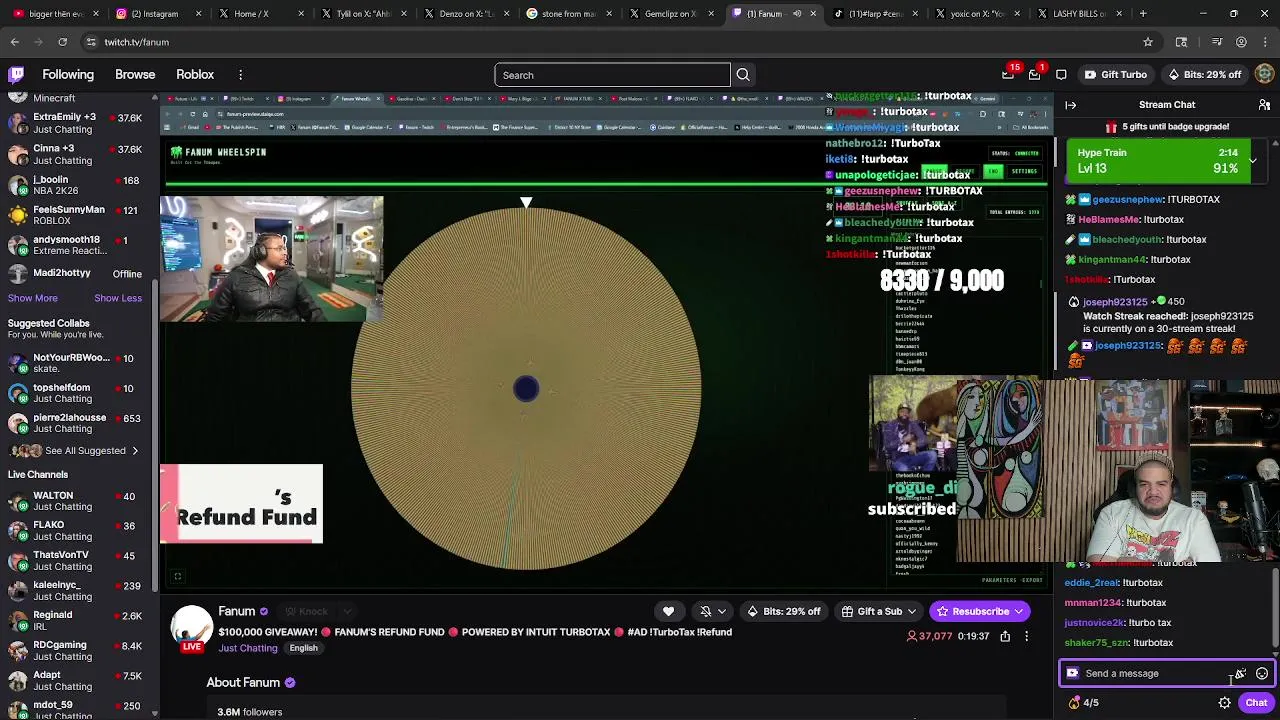Open the Resubscribe dropdown
The width and height of the screenshot is (1280, 720).
coord(980,611)
